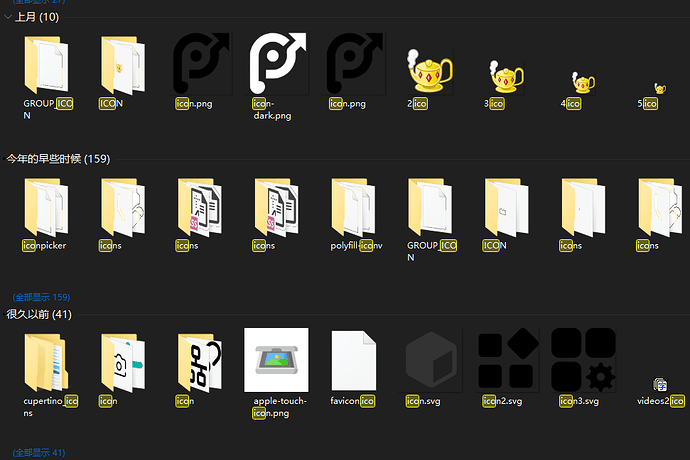Screen dimensions: 690x460
Task: Open the apple-touch-icon.png scanner image
Action: [277, 360]
